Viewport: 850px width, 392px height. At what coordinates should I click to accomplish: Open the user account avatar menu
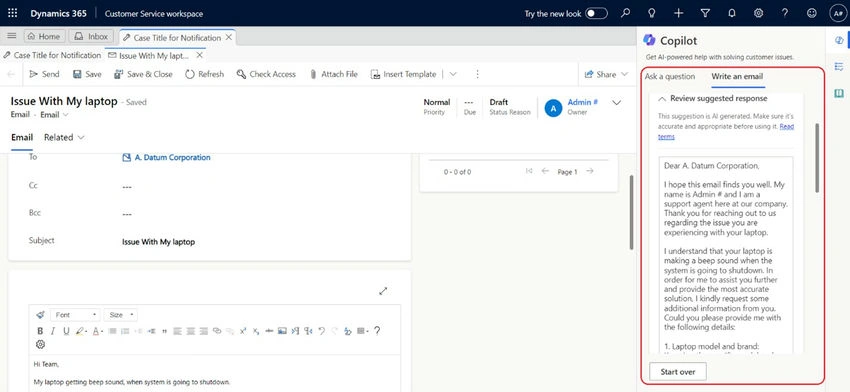point(838,14)
